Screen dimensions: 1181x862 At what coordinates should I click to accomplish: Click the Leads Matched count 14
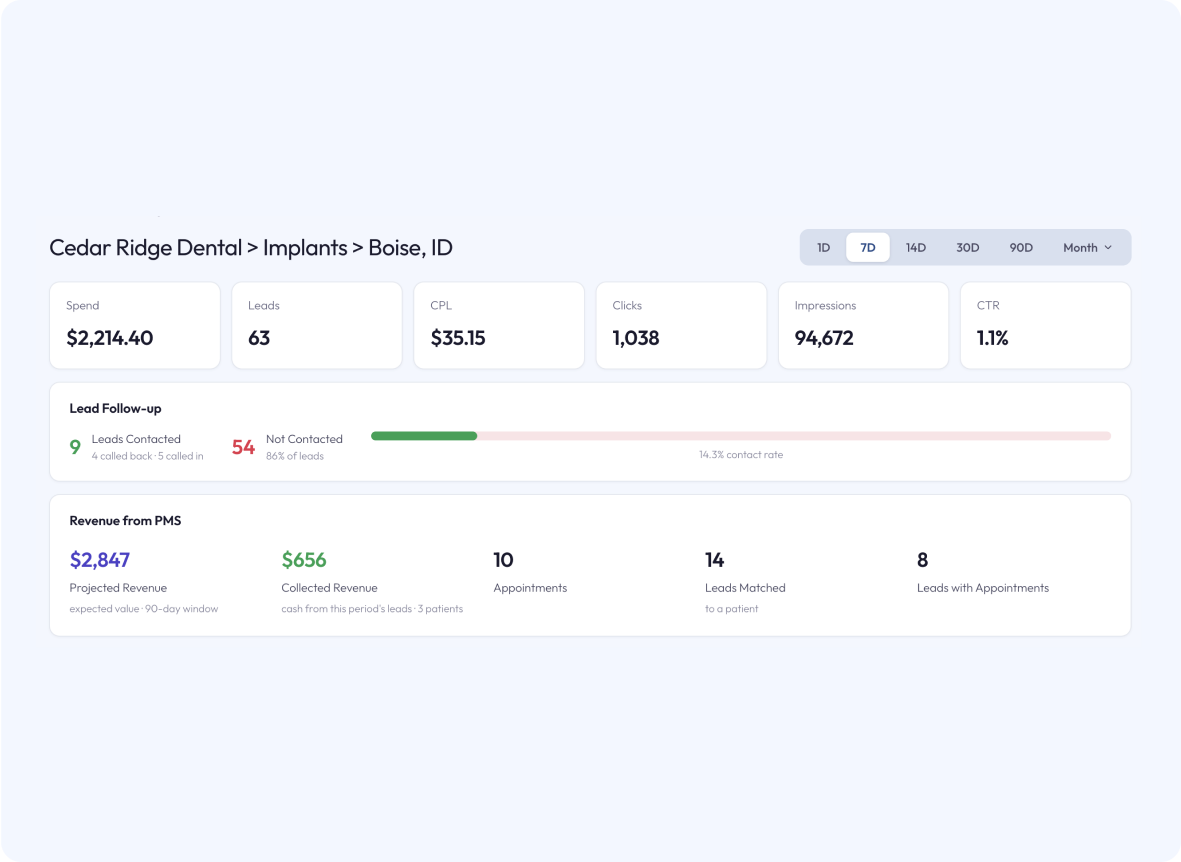(715, 560)
